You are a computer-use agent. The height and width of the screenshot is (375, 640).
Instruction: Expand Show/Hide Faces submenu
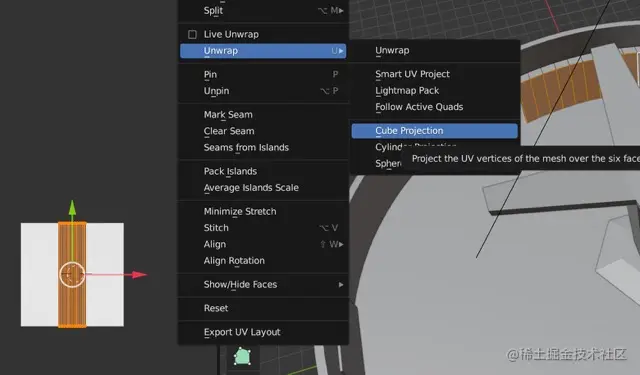pos(263,284)
